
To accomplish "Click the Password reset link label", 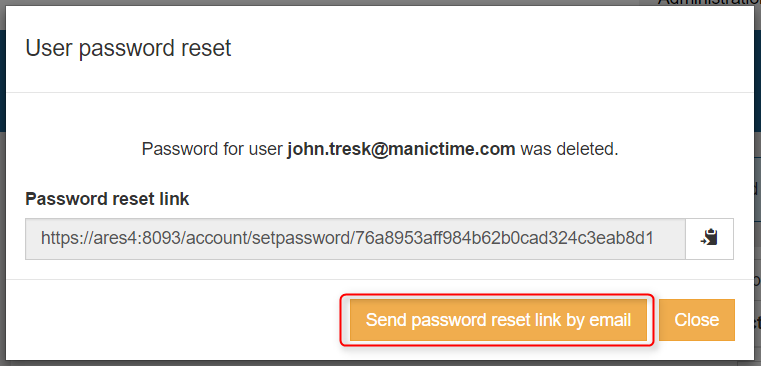I will click(x=107, y=199).
